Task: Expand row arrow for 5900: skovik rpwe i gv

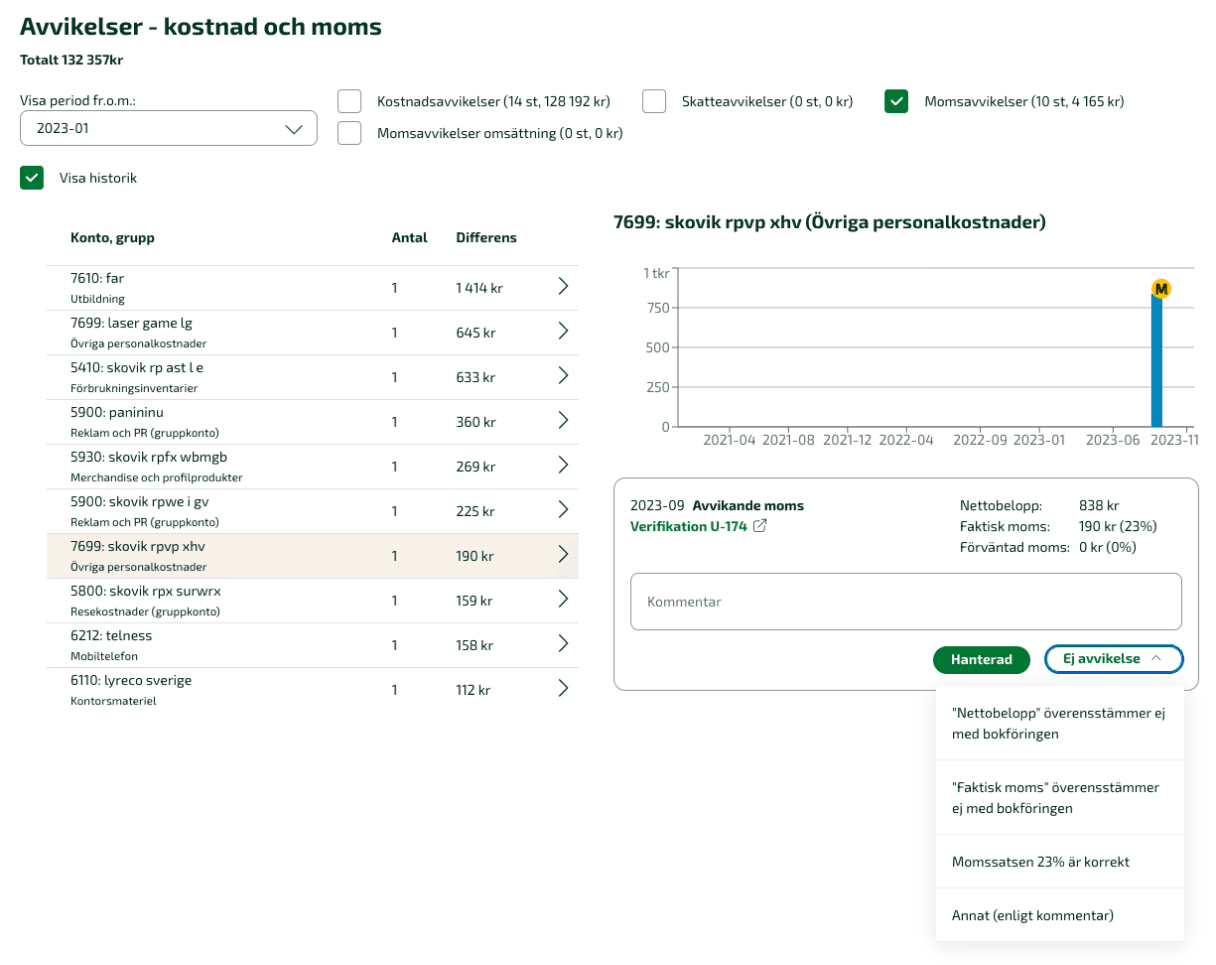Action: [x=563, y=510]
